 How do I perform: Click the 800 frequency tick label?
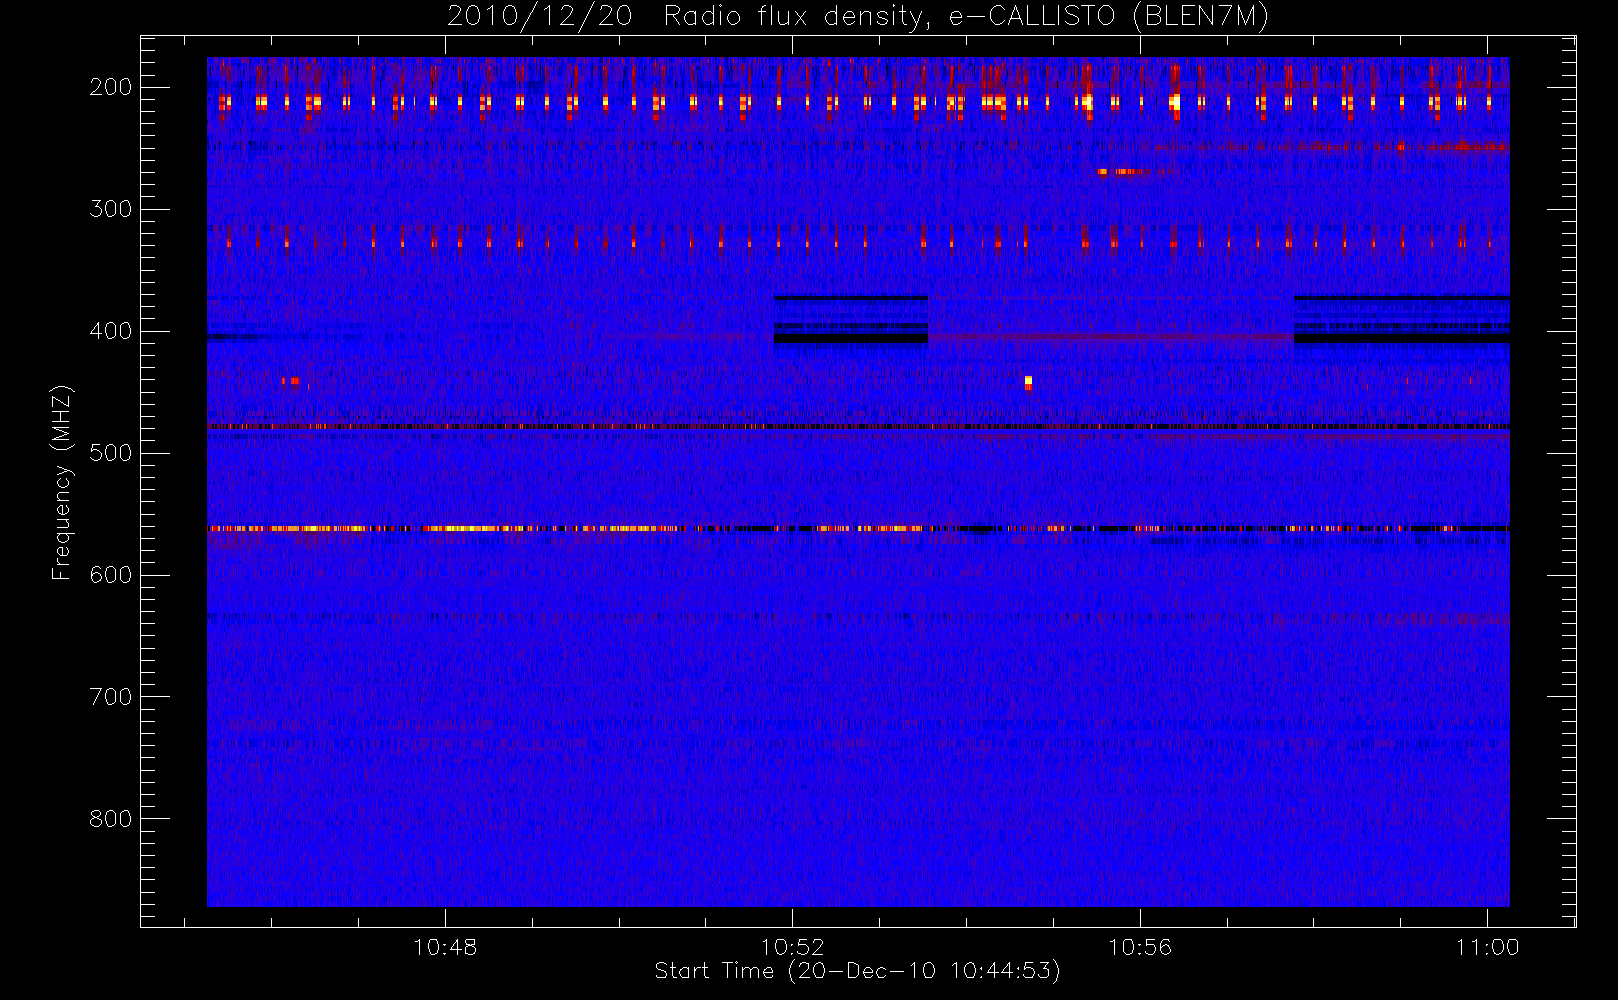coord(111,819)
